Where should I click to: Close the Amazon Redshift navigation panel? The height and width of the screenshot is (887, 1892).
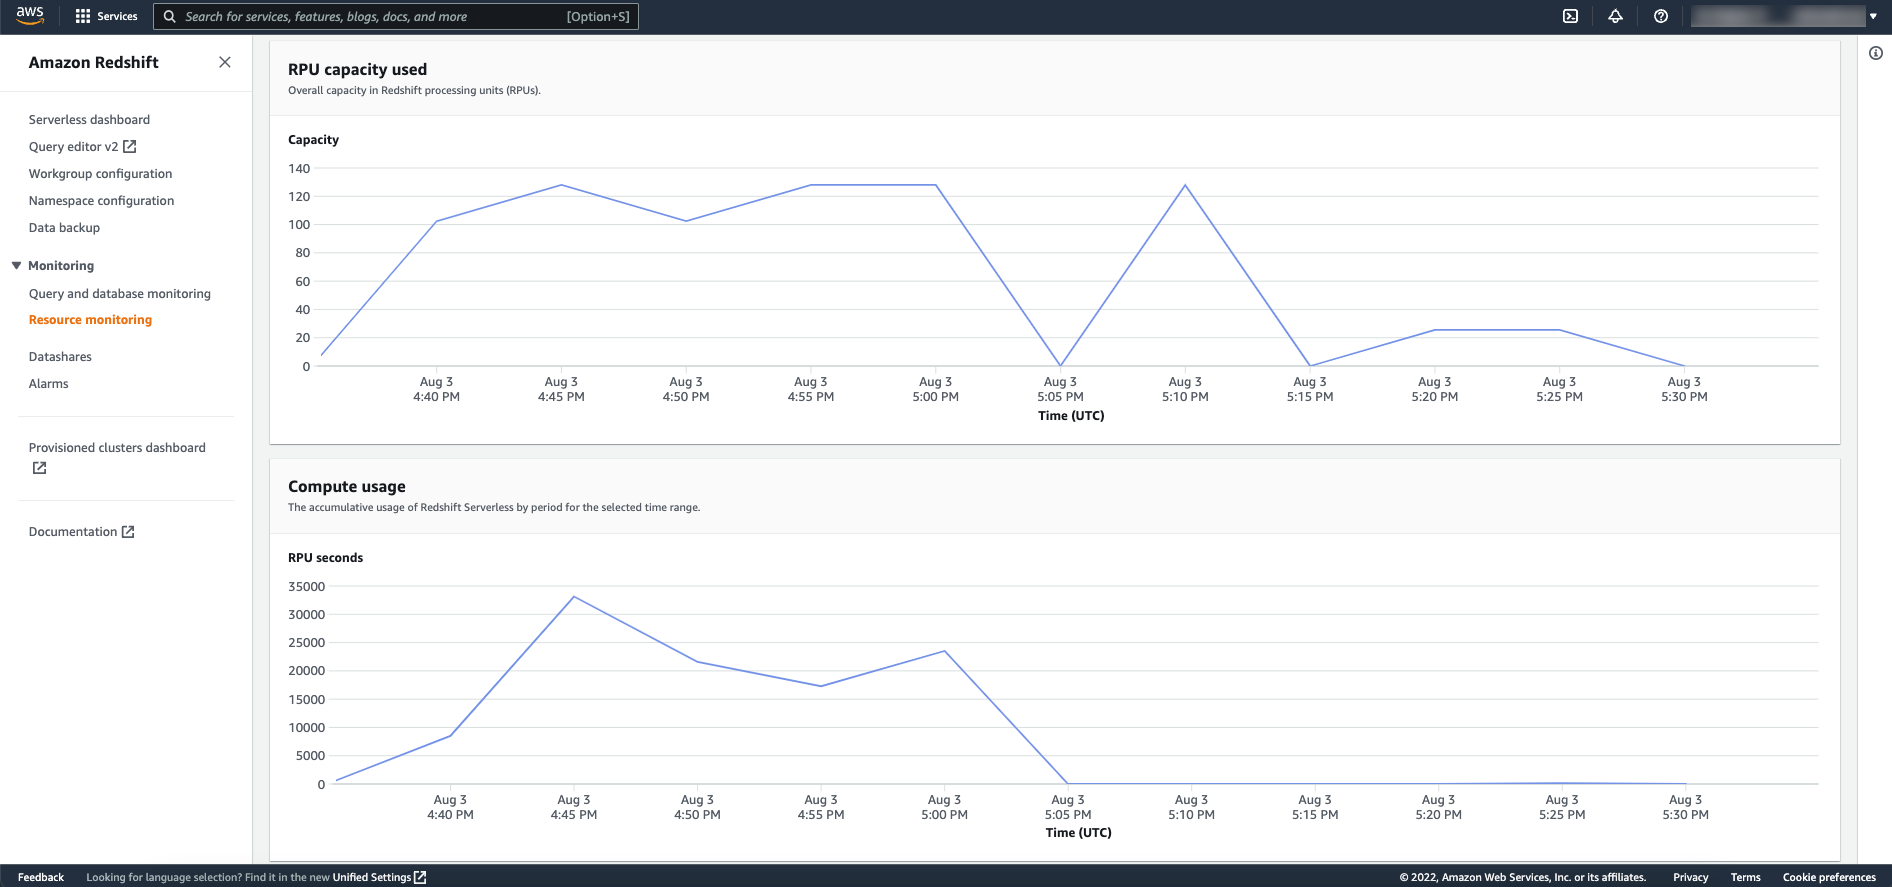225,62
